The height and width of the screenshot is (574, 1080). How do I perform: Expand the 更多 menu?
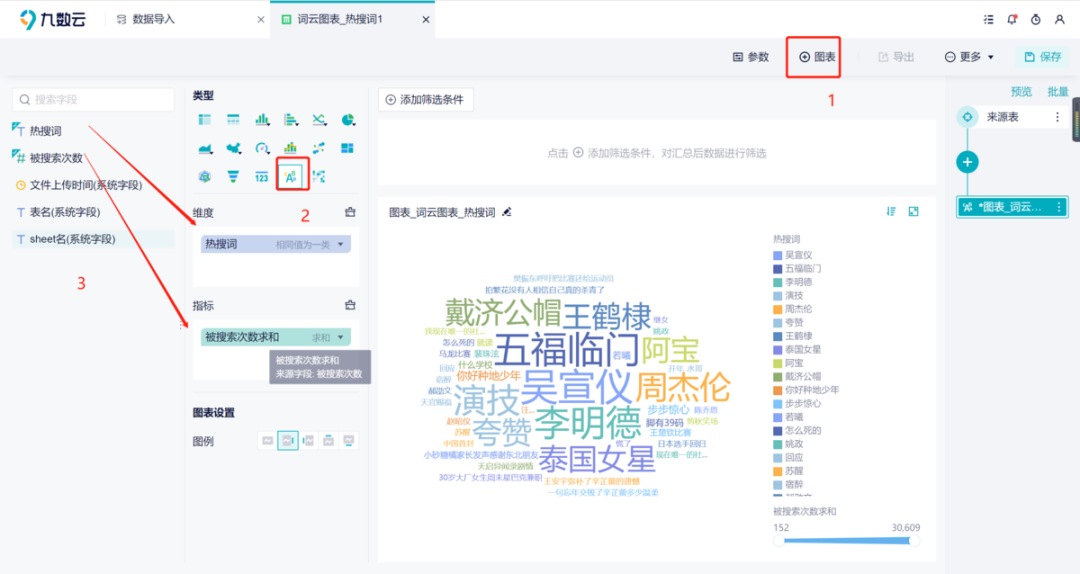coord(969,57)
